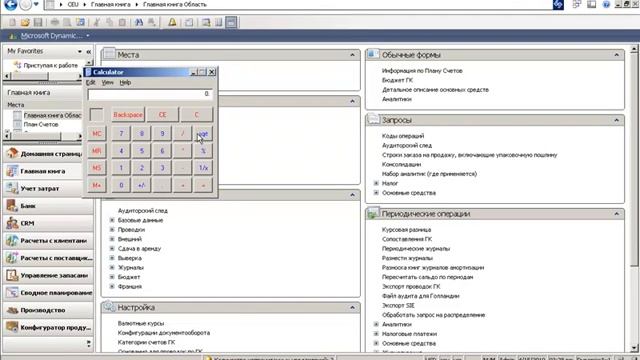Viewport: 640px width, 360px height.
Task: Click the C clear button in Calculator
Action: [196, 115]
